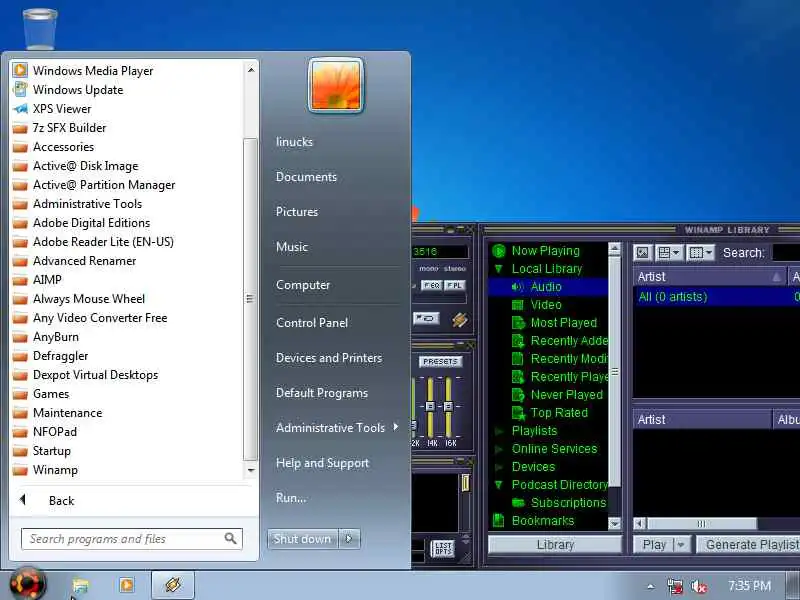Viewport: 800px width, 600px height.
Task: Open Devices and Printers
Action: 329,358
